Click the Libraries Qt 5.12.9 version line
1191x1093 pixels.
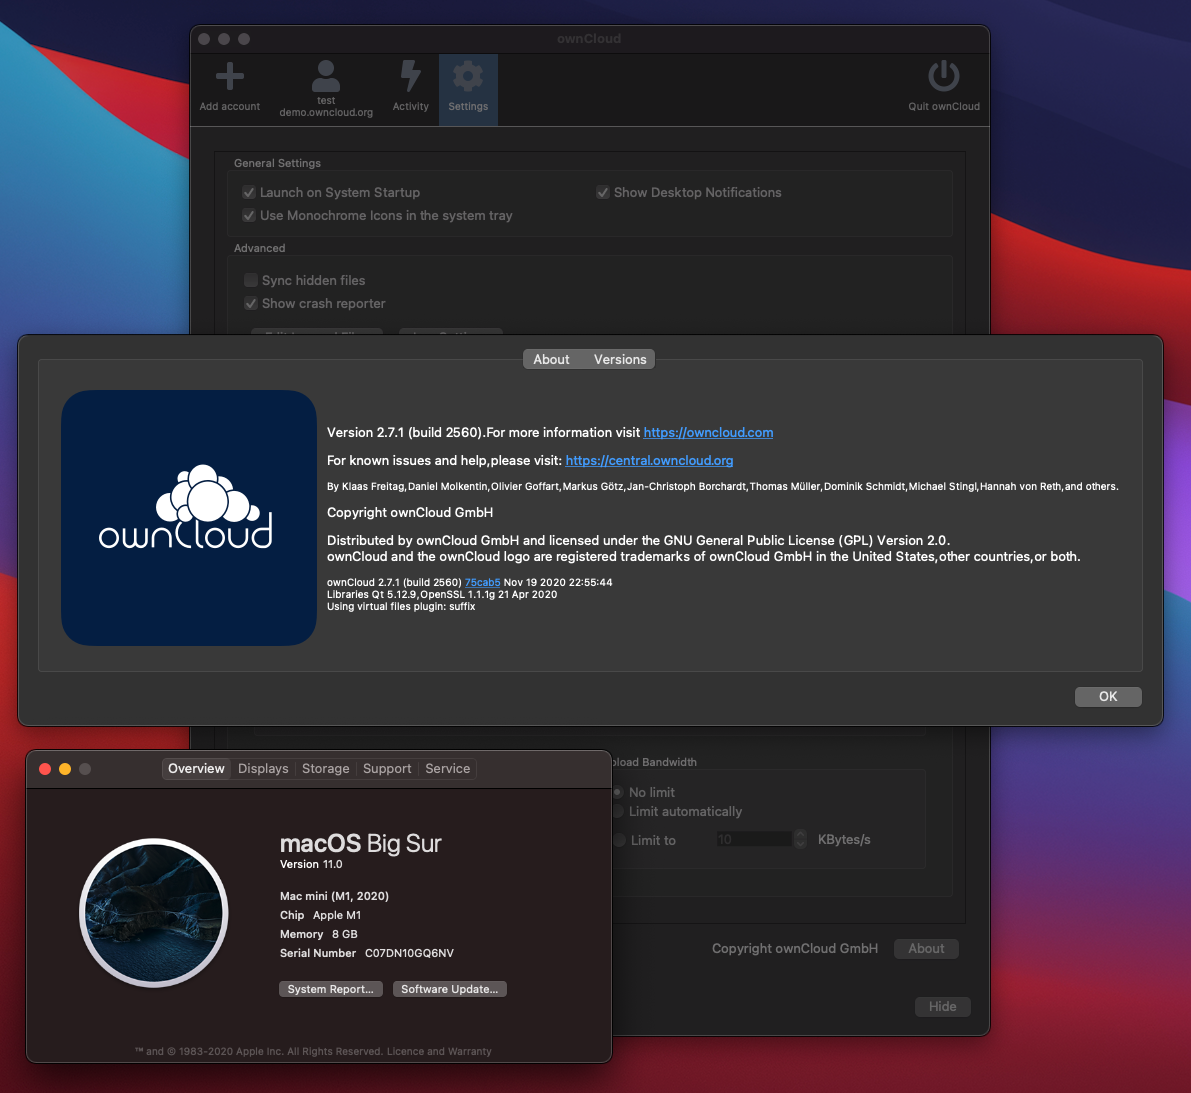click(x=442, y=595)
